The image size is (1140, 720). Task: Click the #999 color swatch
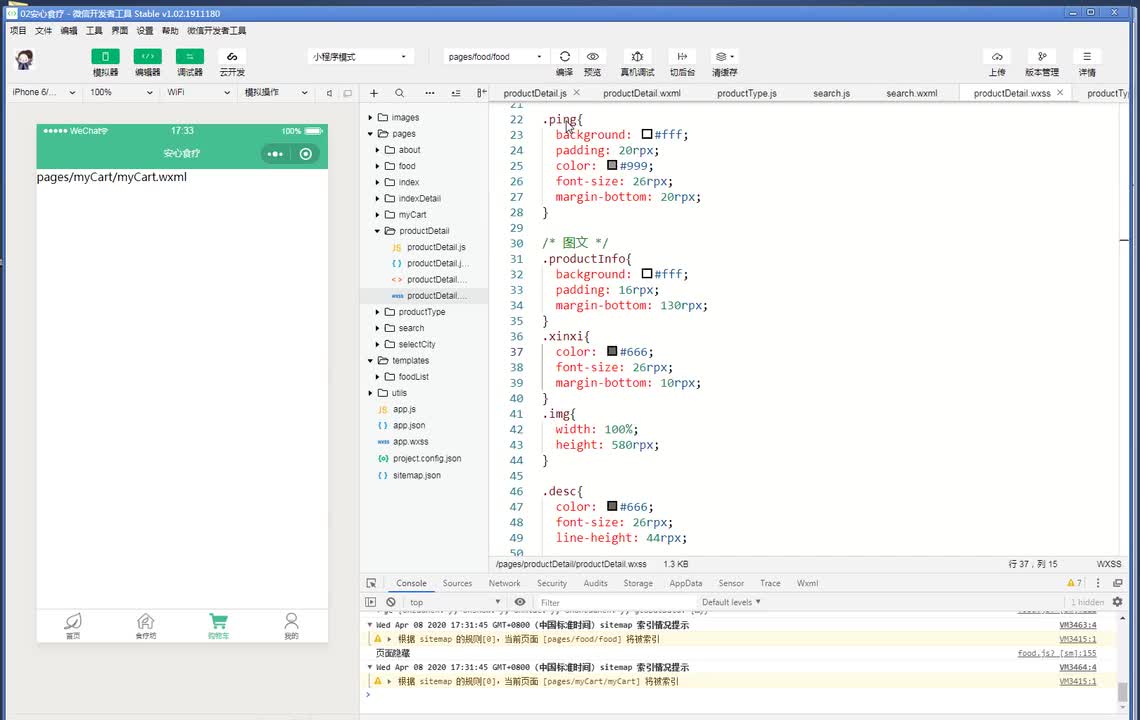[x=612, y=165]
